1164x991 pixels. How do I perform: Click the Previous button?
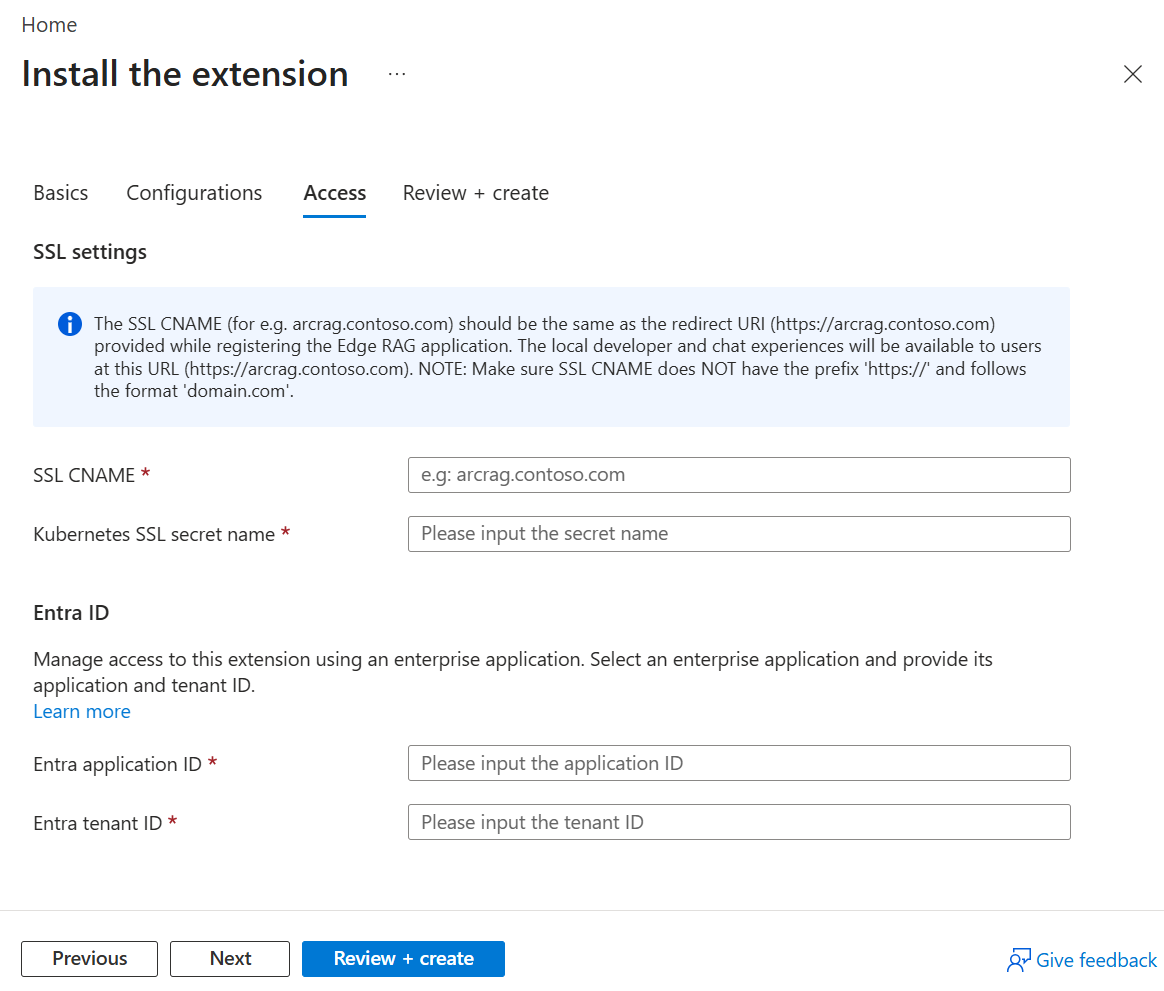[x=90, y=959]
